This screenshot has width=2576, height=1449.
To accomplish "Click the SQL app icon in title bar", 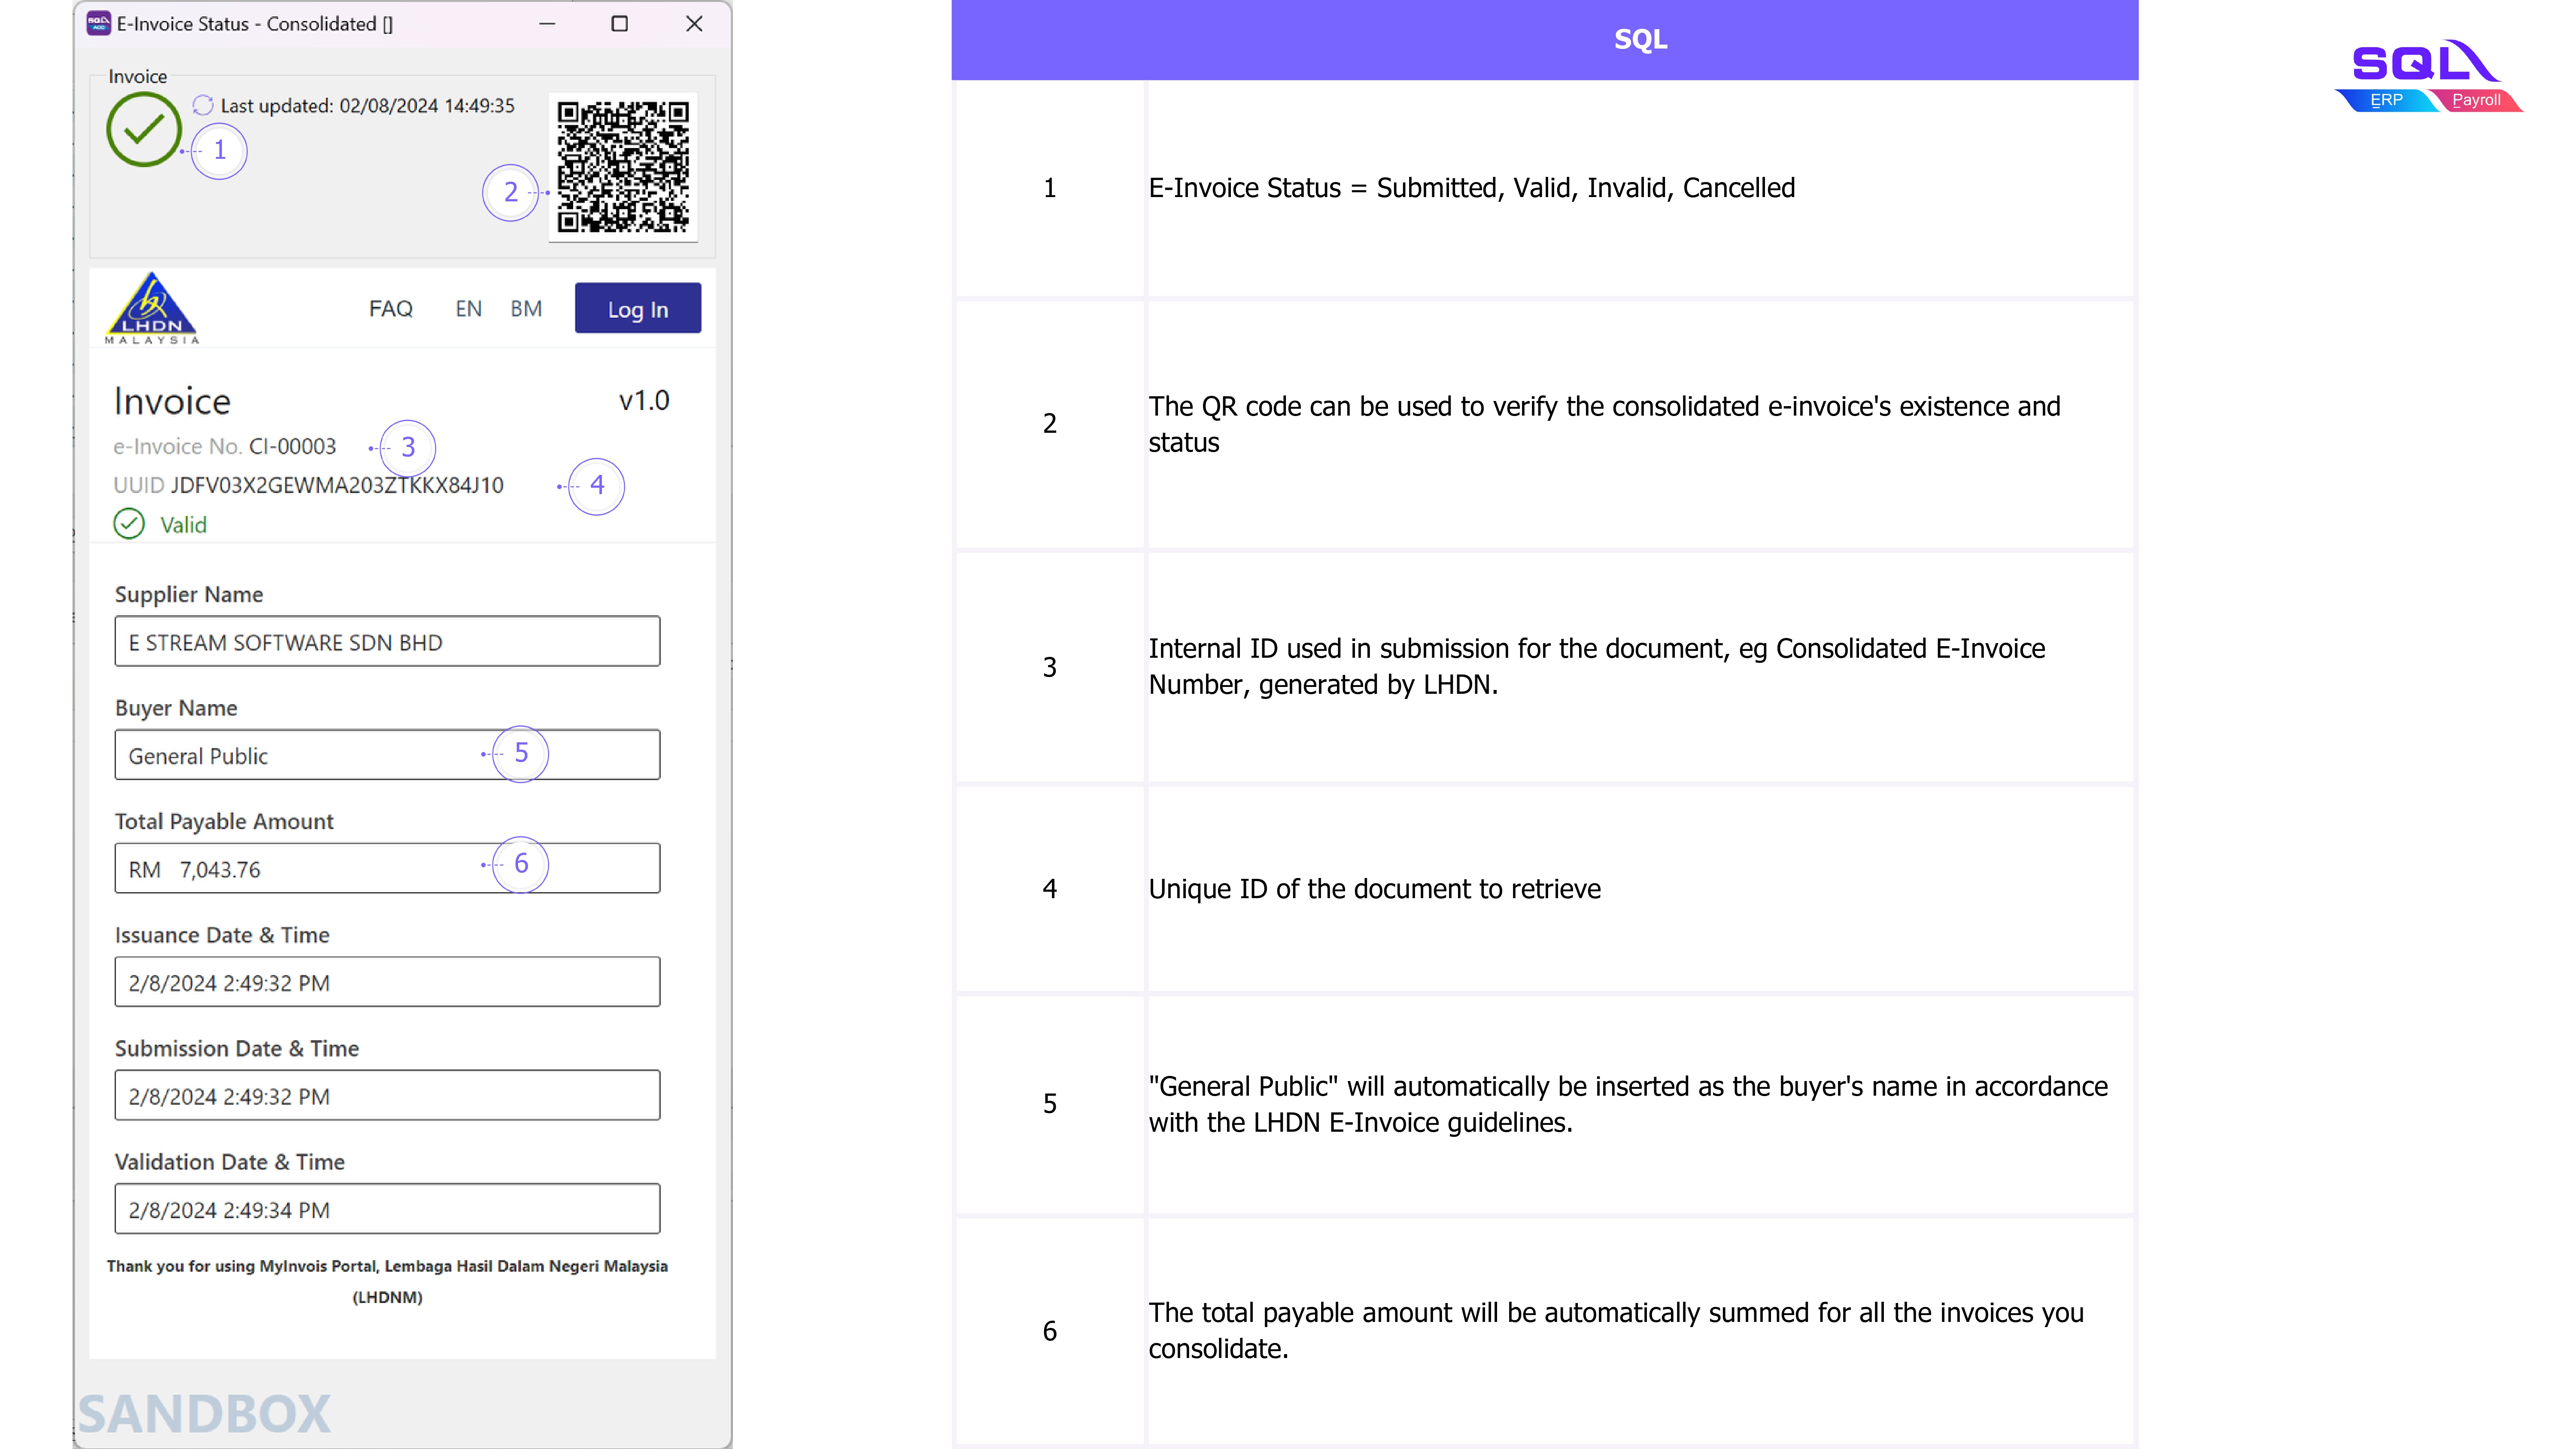I will coord(98,23).
